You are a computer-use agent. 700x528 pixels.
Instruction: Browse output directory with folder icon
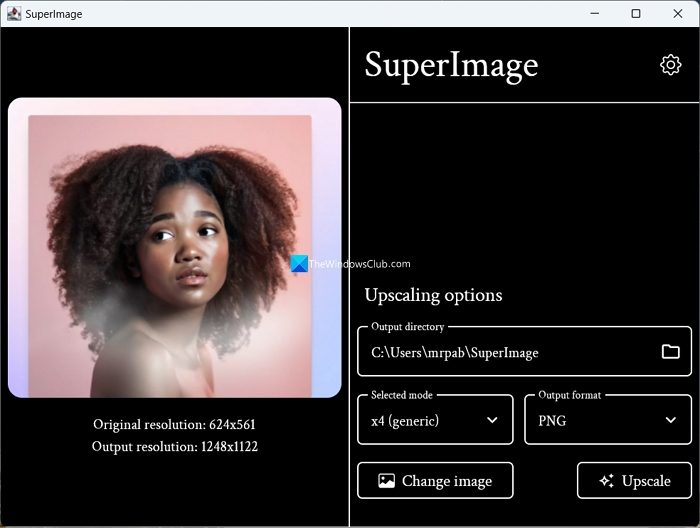pos(671,352)
